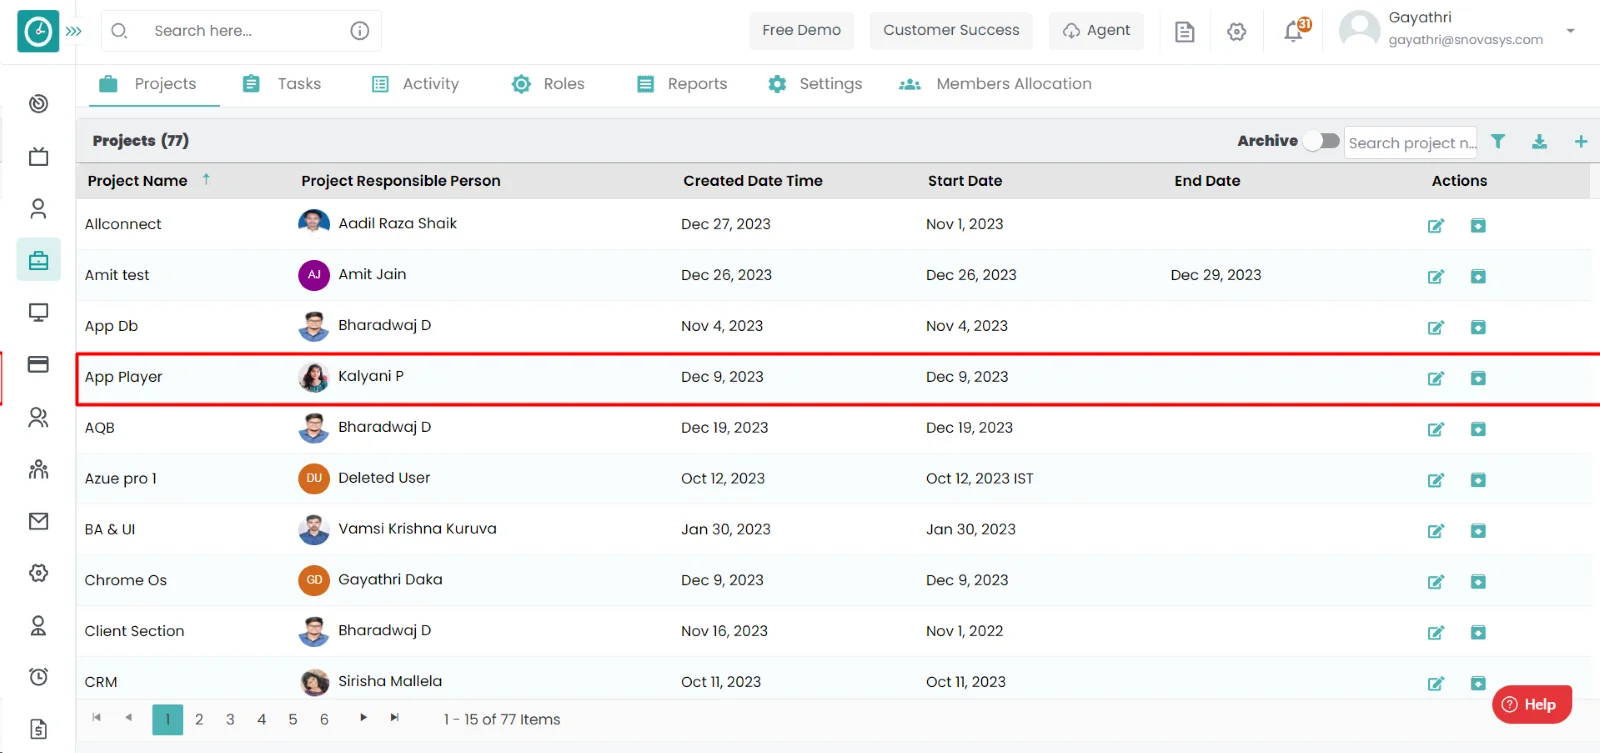Switch to the Roles tab
This screenshot has height=753, width=1600.
click(x=548, y=84)
